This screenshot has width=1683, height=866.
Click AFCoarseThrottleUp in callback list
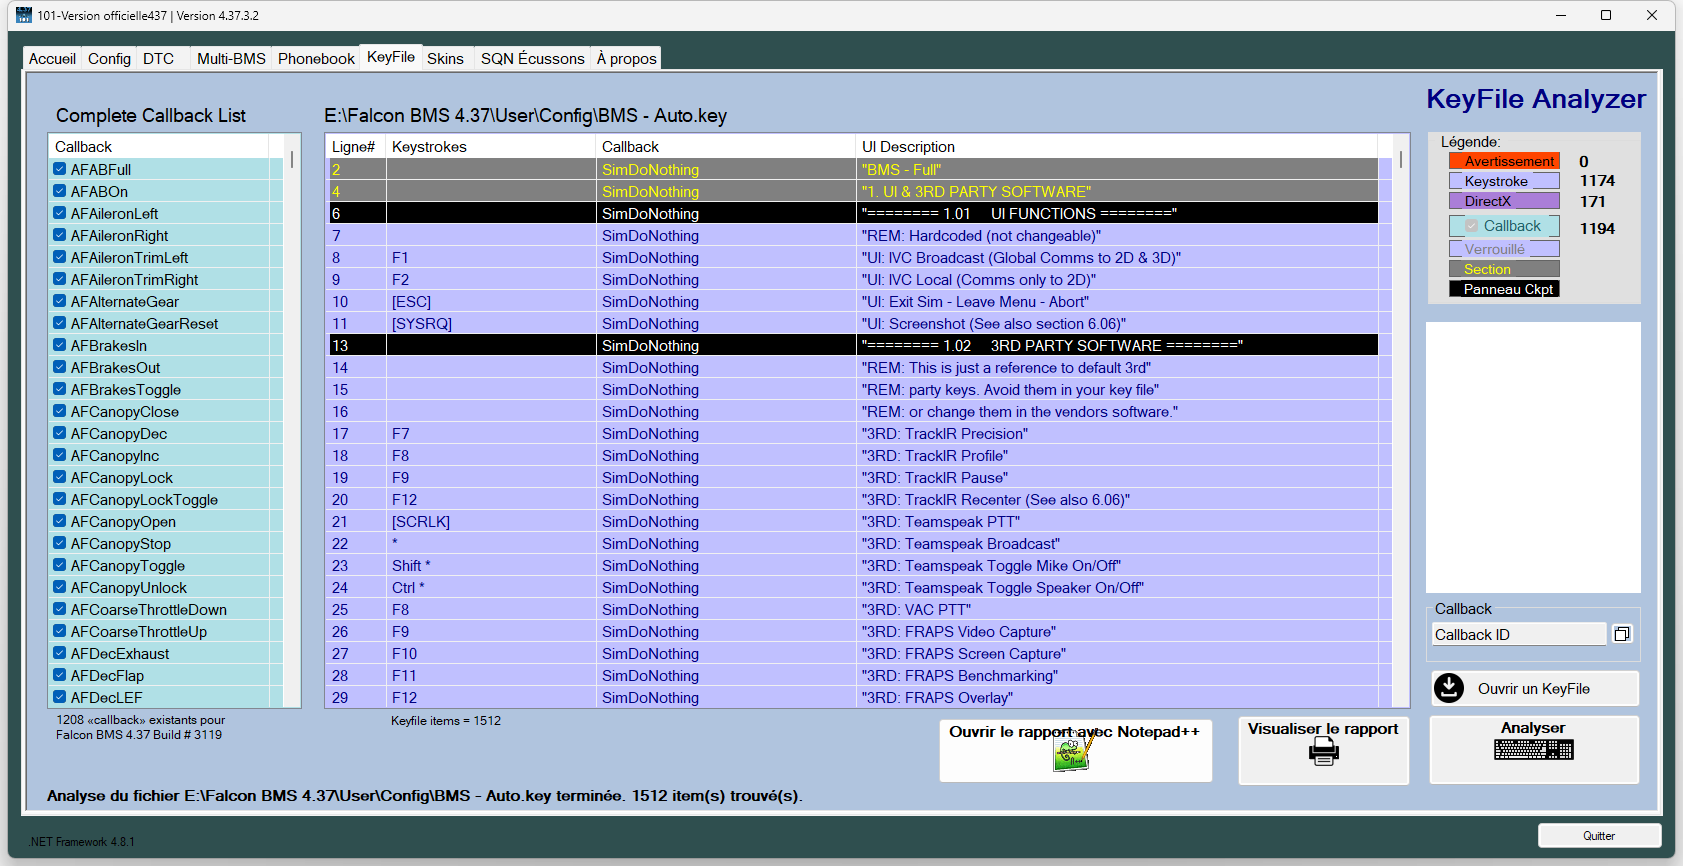(x=139, y=631)
